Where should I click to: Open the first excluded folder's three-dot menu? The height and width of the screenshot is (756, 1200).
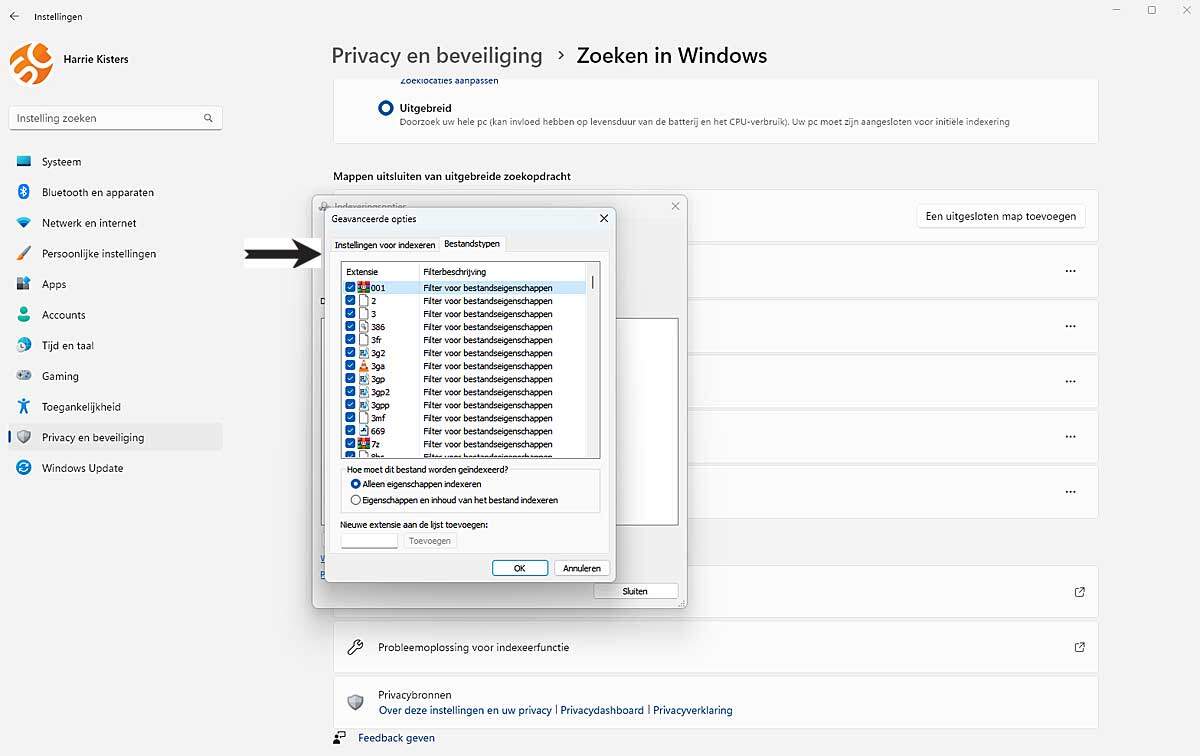tap(1070, 271)
